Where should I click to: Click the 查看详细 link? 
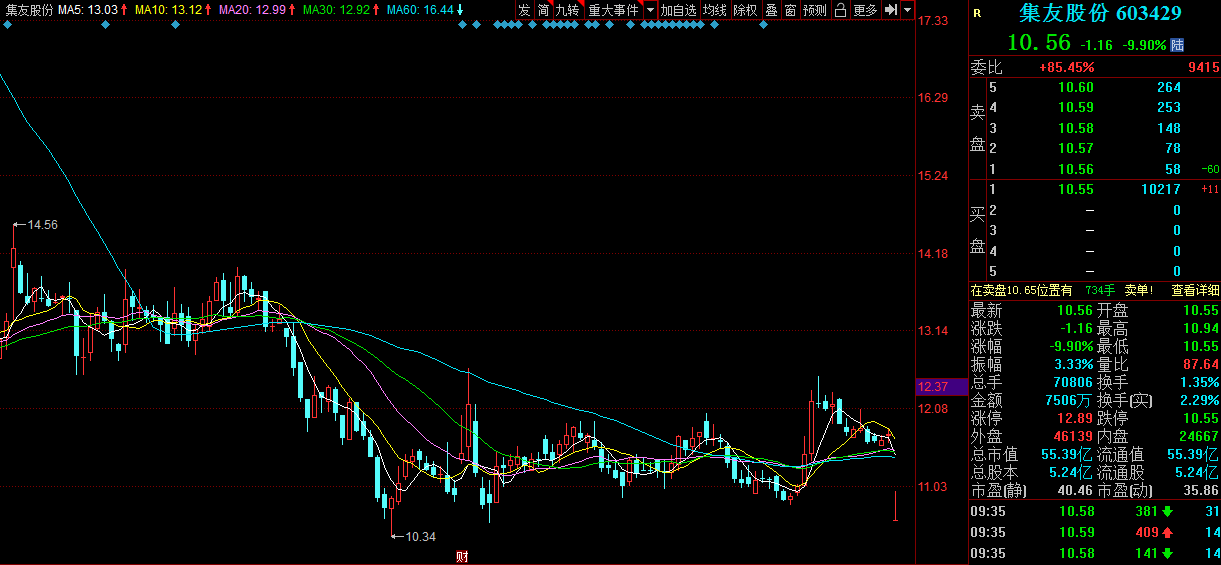(x=1195, y=290)
